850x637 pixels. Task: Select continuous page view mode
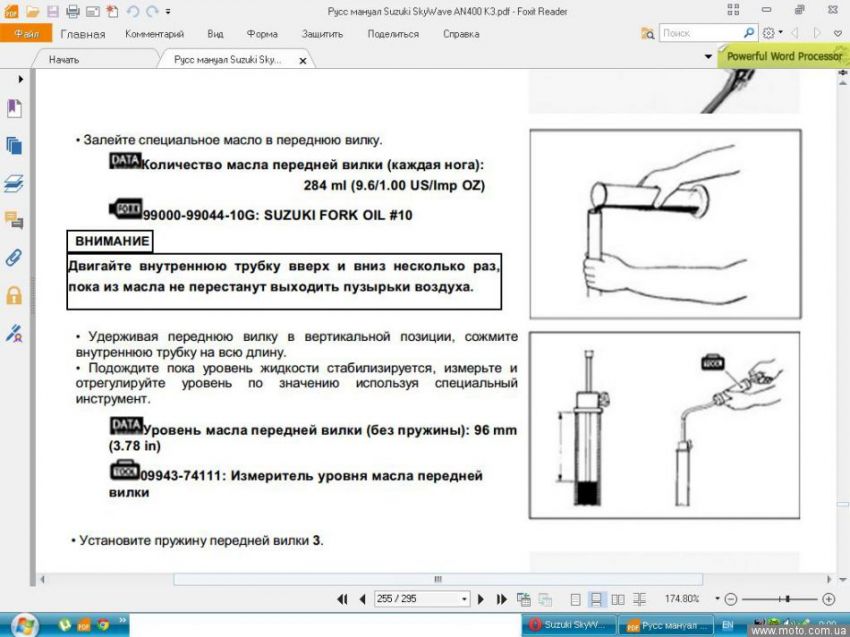click(596, 599)
